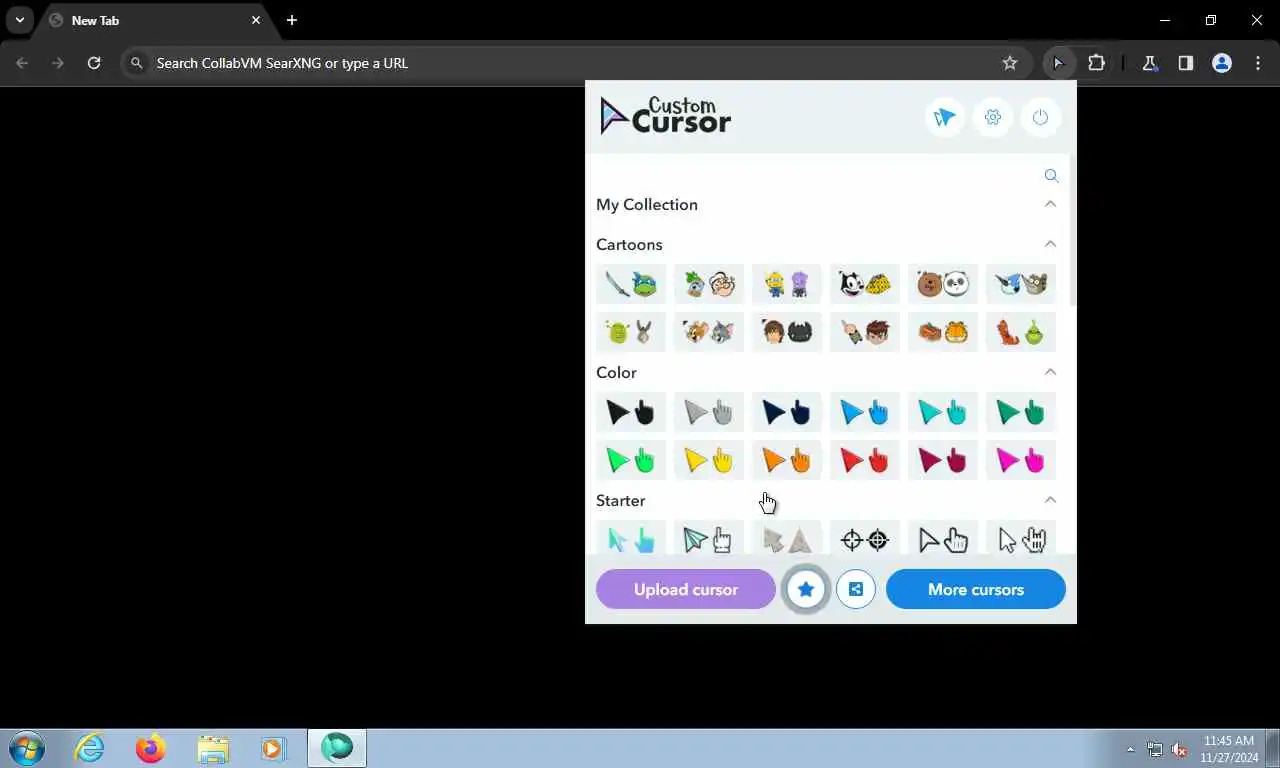Select the yellow color cursor
This screenshot has width=1280, height=768.
709,460
